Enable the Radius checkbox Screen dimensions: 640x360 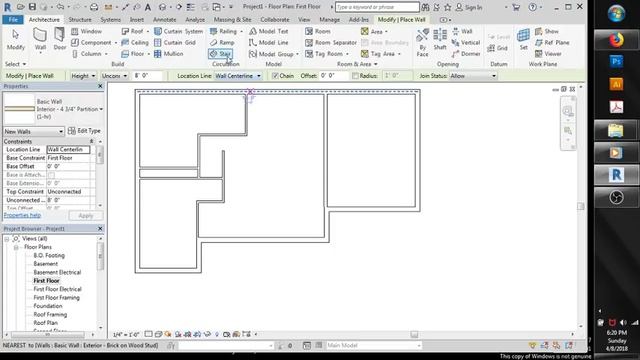click(x=355, y=76)
